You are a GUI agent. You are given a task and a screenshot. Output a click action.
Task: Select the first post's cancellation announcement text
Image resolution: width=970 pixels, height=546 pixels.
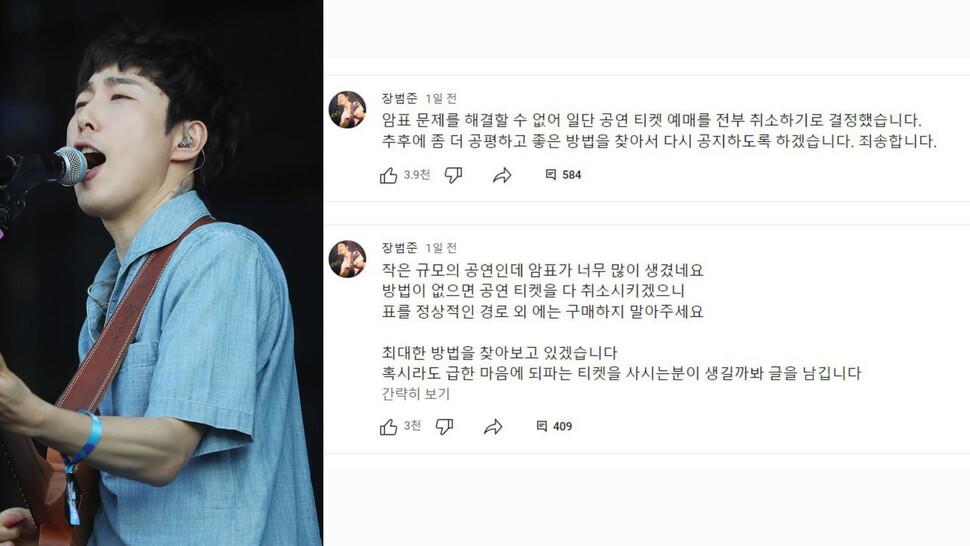659,130
